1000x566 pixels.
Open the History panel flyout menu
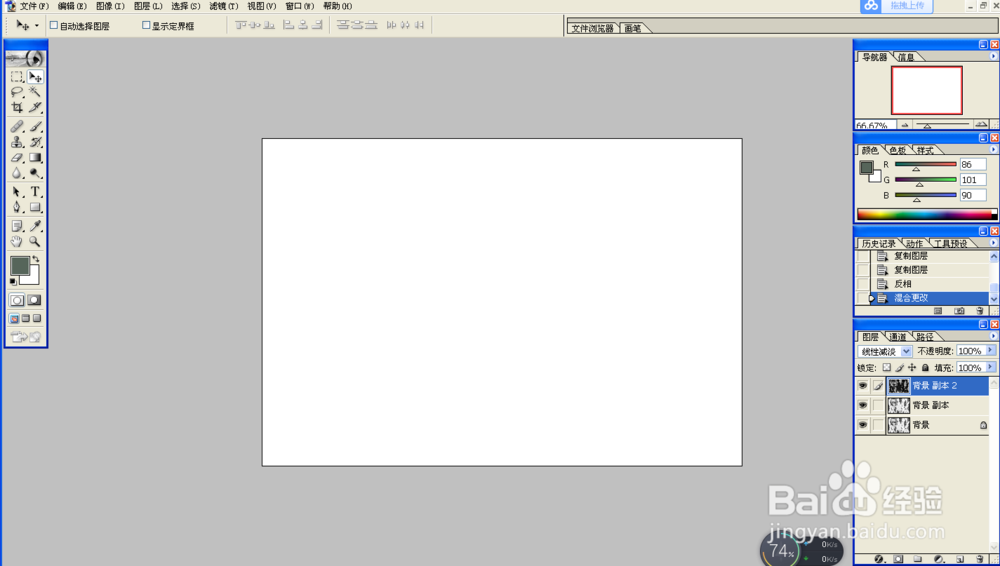point(993,242)
